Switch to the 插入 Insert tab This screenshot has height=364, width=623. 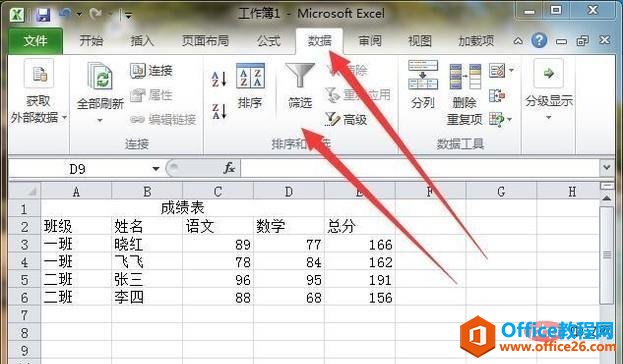click(142, 41)
